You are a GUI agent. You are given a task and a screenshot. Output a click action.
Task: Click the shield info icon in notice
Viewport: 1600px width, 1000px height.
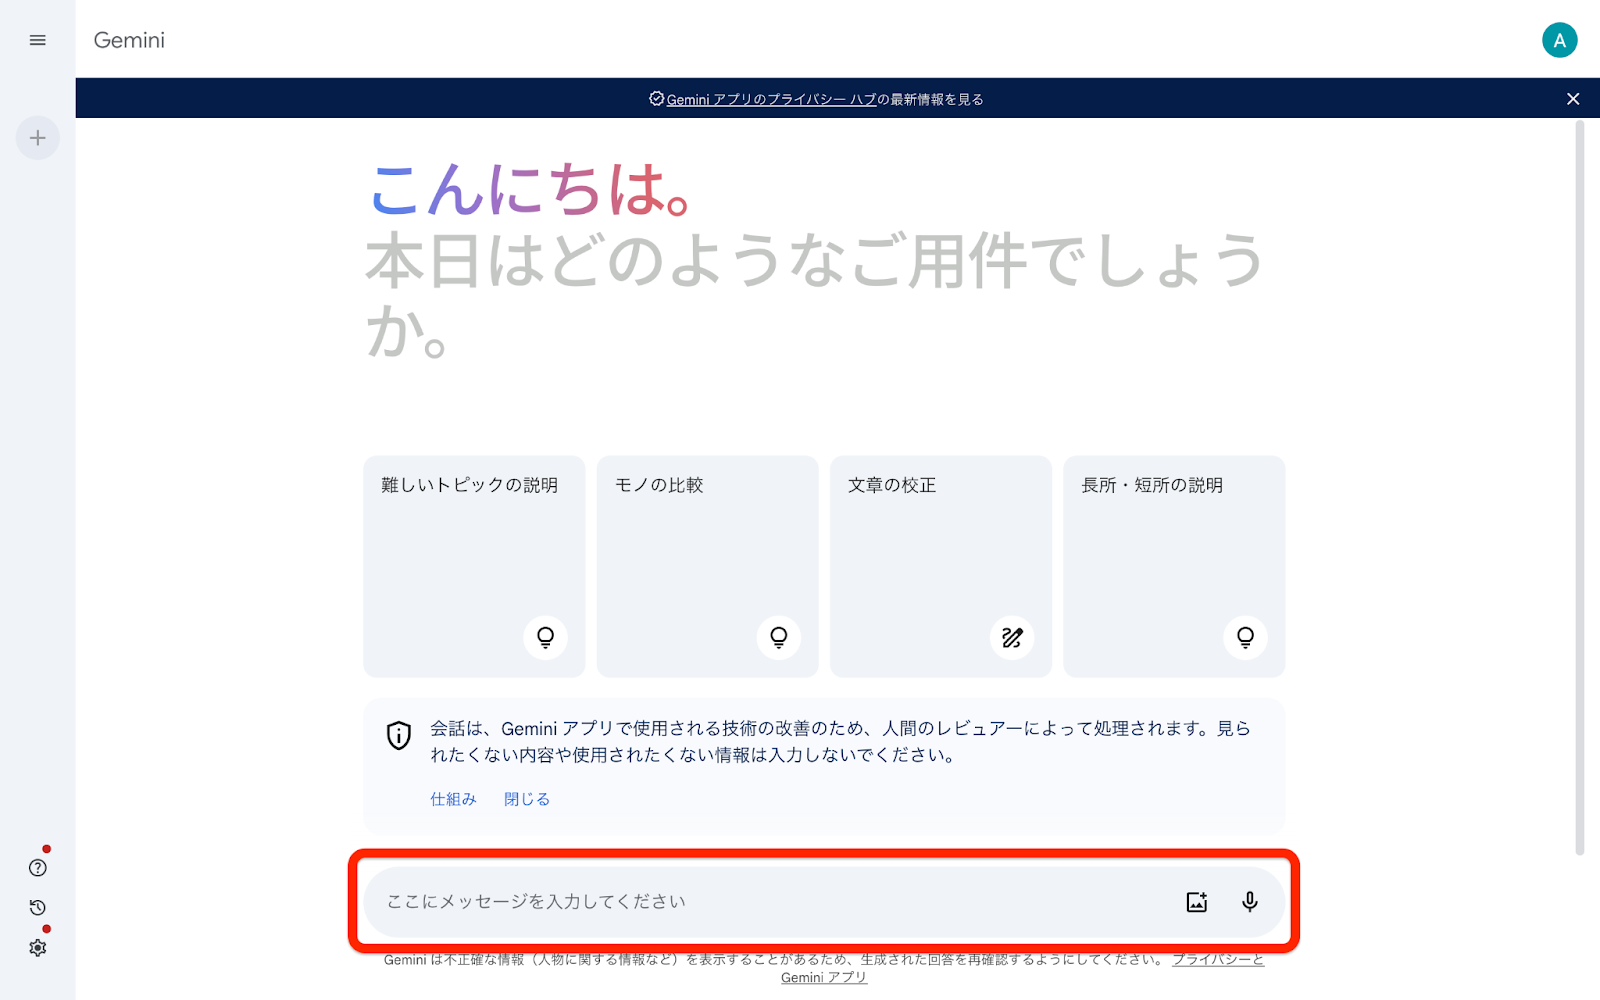(399, 736)
